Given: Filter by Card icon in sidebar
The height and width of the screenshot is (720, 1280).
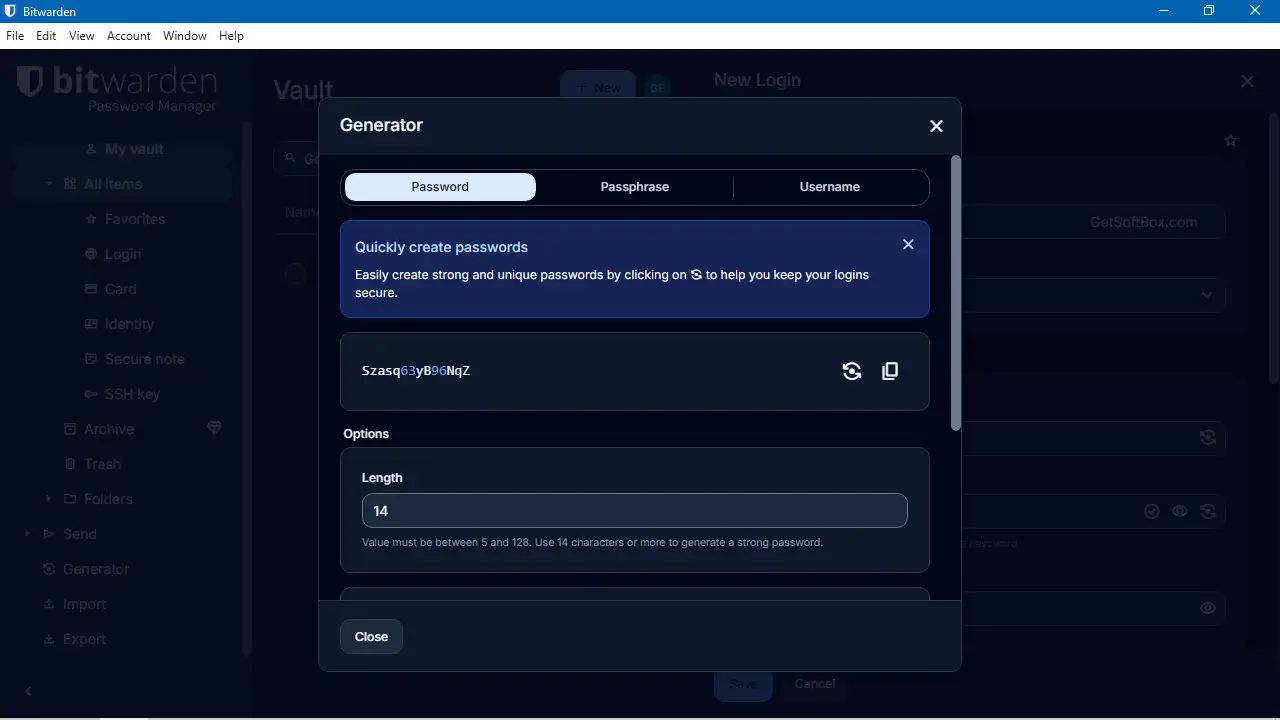Looking at the screenshot, I should [x=92, y=289].
